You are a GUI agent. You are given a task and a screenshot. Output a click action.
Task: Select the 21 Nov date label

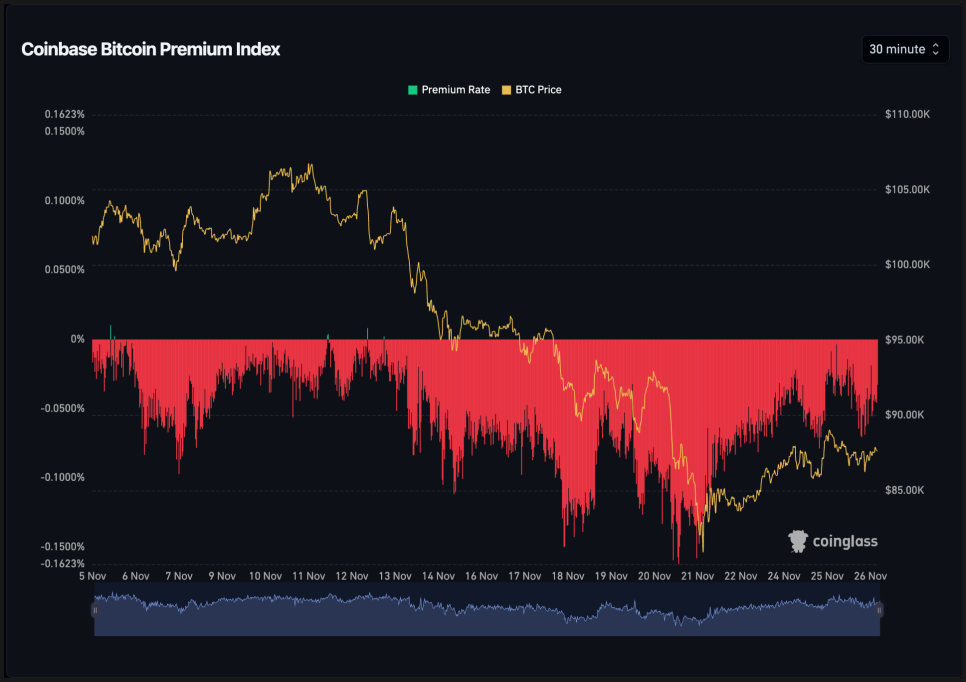697,576
